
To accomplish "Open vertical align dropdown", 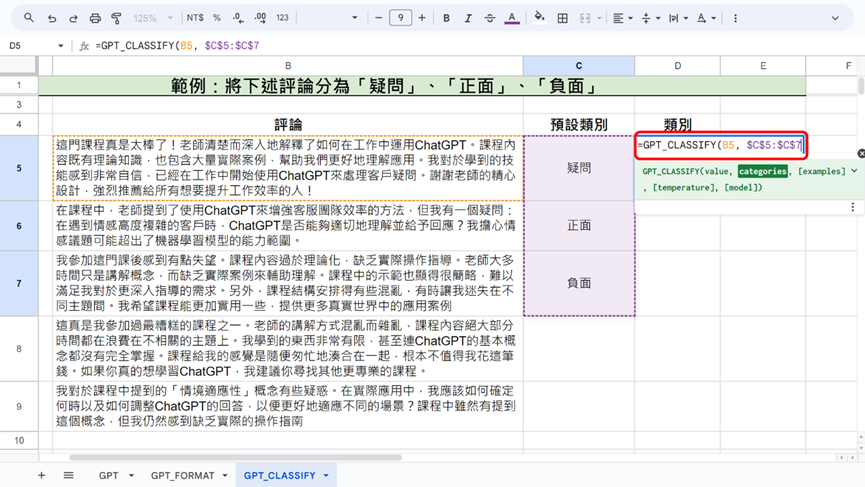I will tap(651, 18).
